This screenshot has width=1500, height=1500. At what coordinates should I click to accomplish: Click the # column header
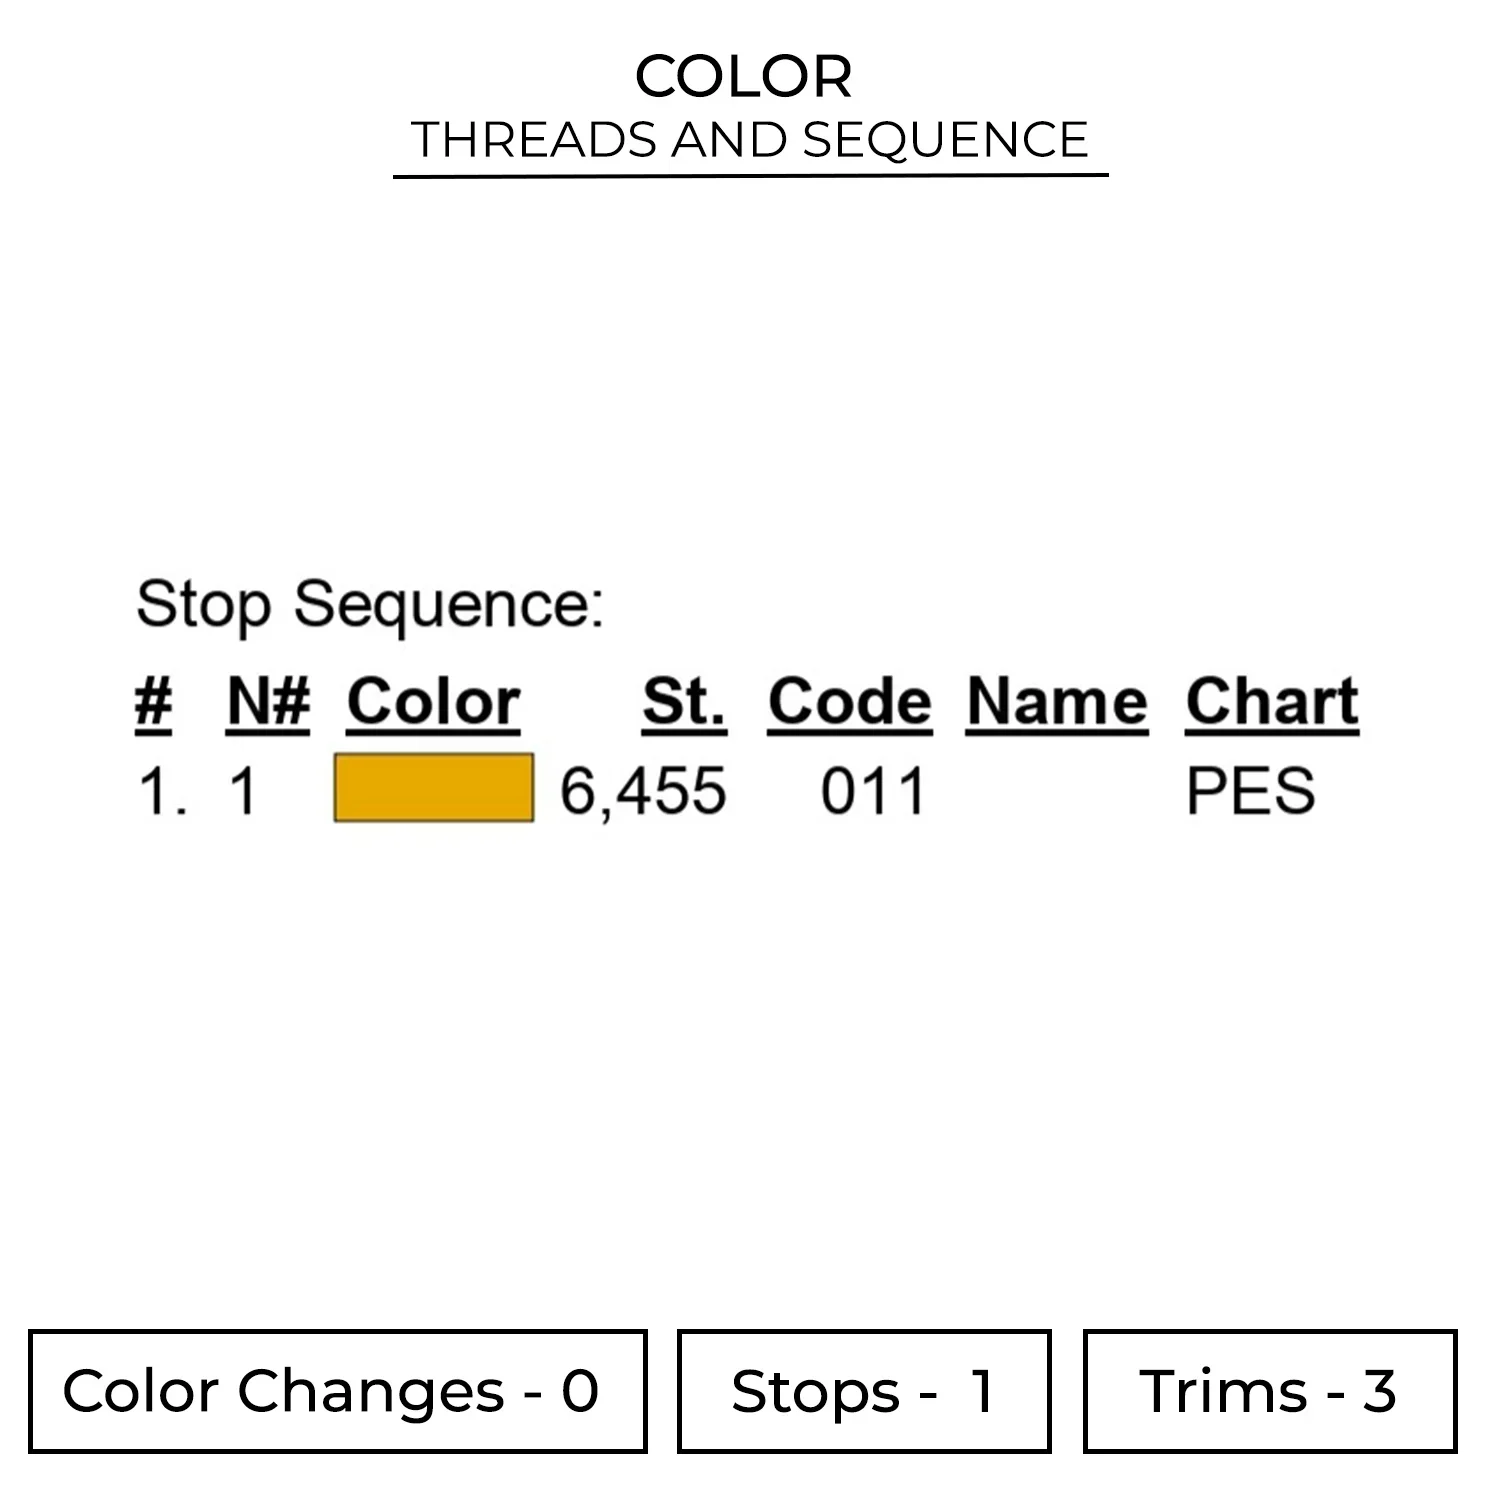(153, 702)
